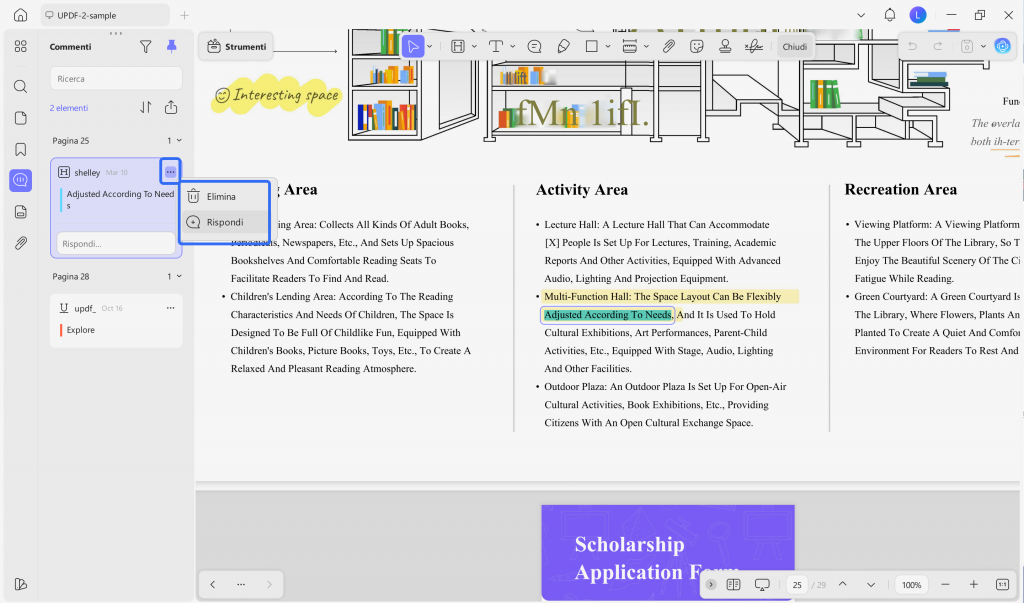Select the comments panel icon in the sidebar
Screen dimensions: 1024x603
point(21,180)
